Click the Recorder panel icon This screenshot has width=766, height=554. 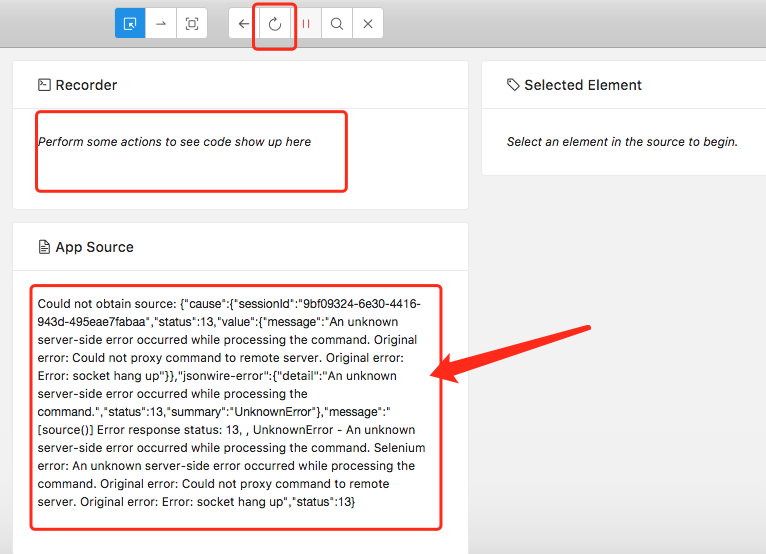click(x=44, y=85)
